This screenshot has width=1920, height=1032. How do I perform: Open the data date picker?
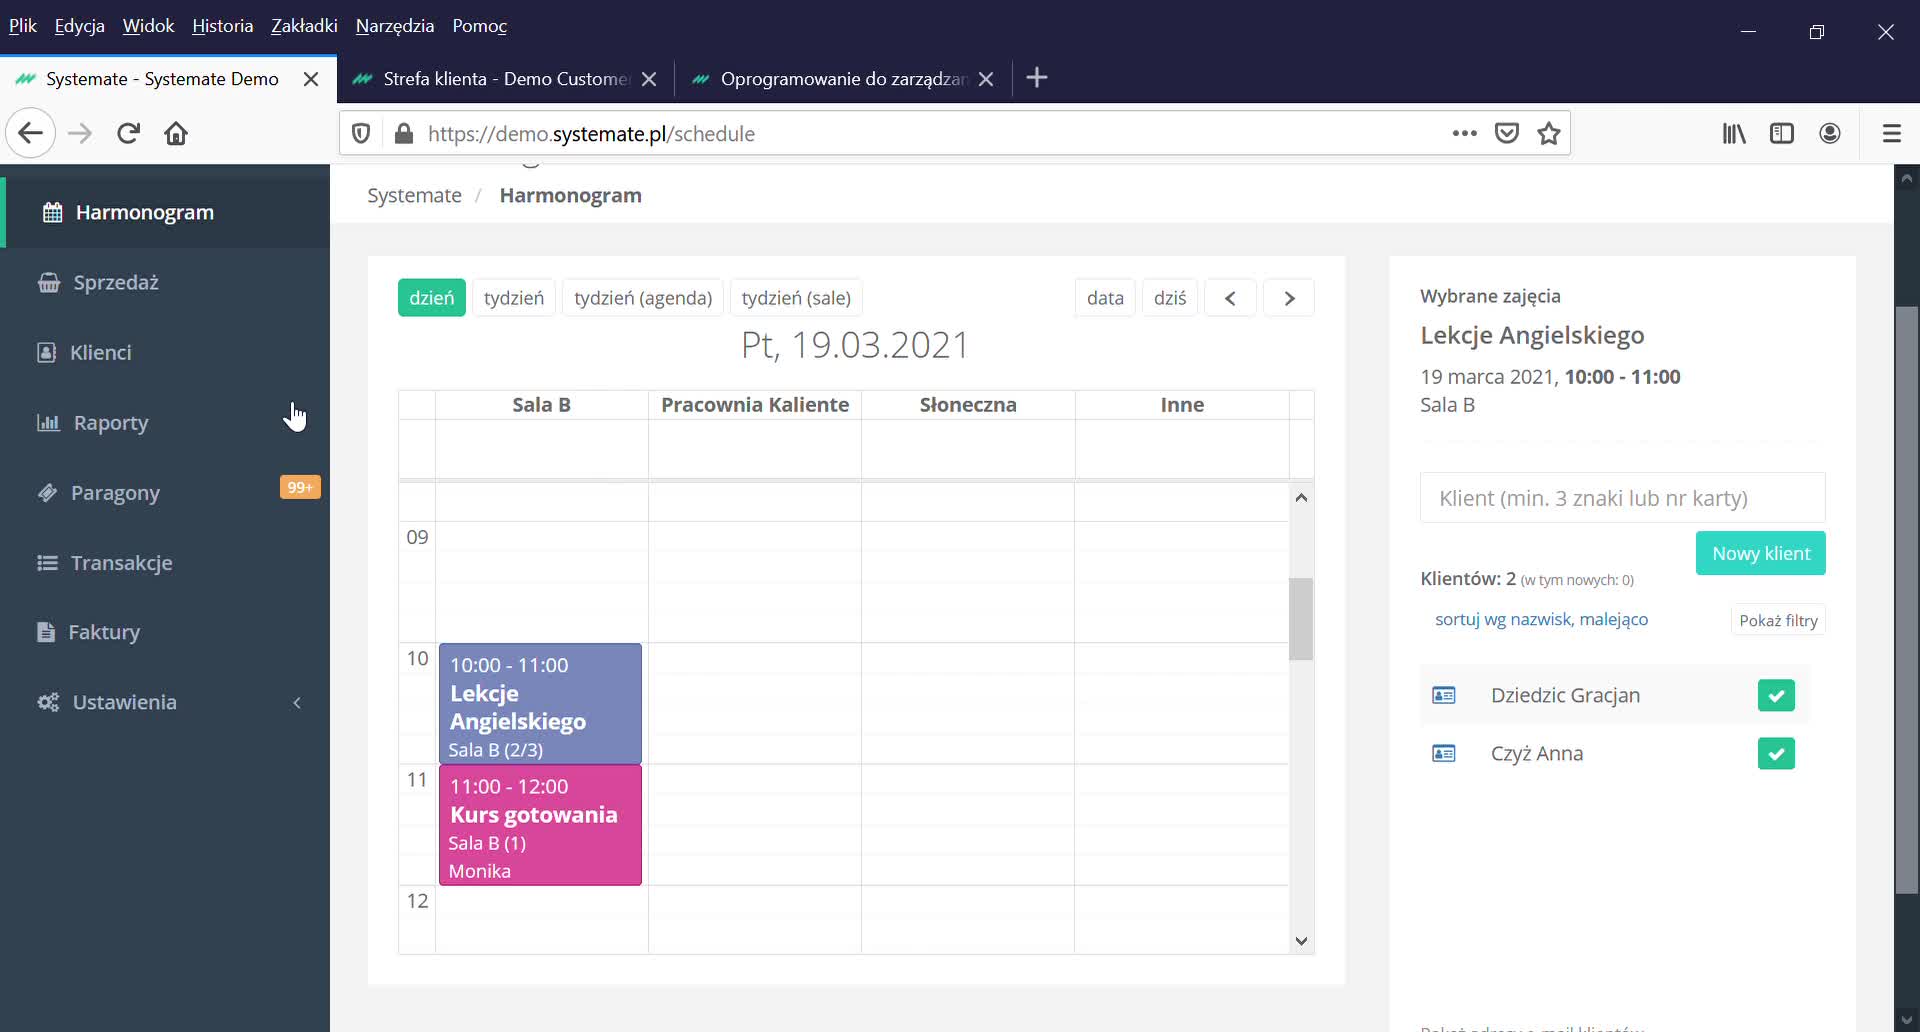point(1105,298)
